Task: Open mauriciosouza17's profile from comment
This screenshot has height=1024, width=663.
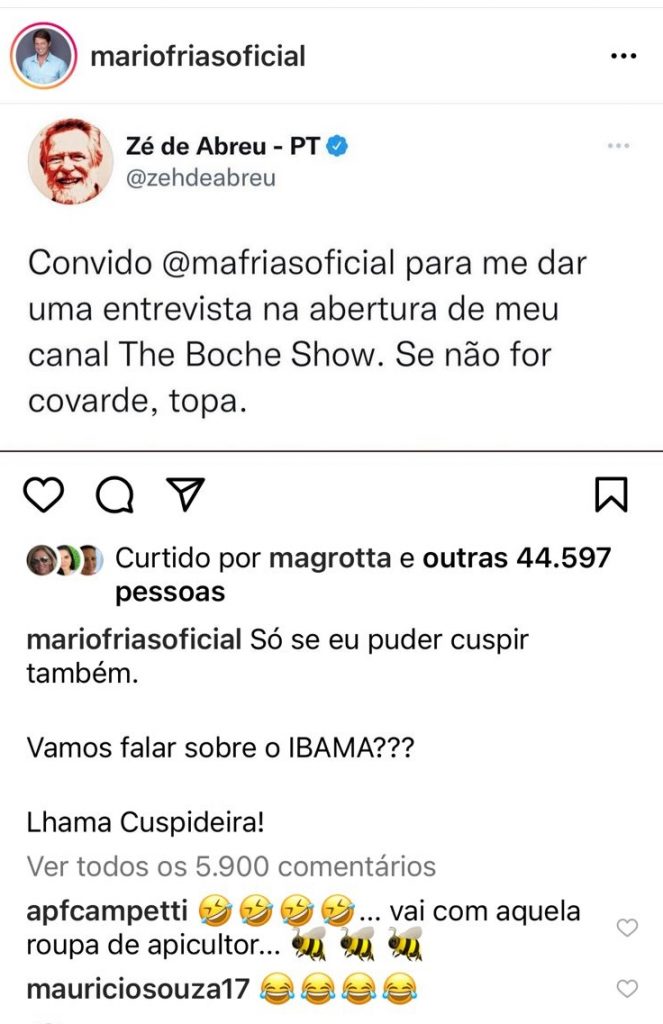Action: [136, 990]
